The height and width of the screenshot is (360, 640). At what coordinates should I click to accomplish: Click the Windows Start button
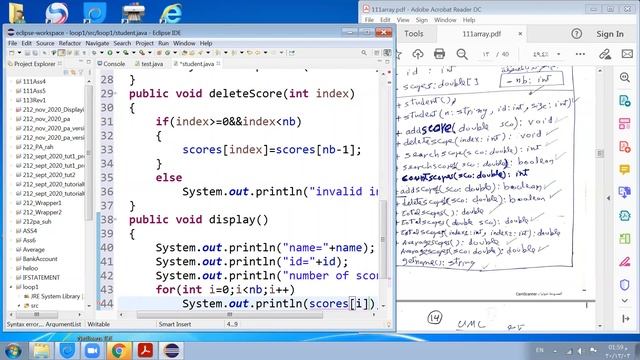(13, 351)
